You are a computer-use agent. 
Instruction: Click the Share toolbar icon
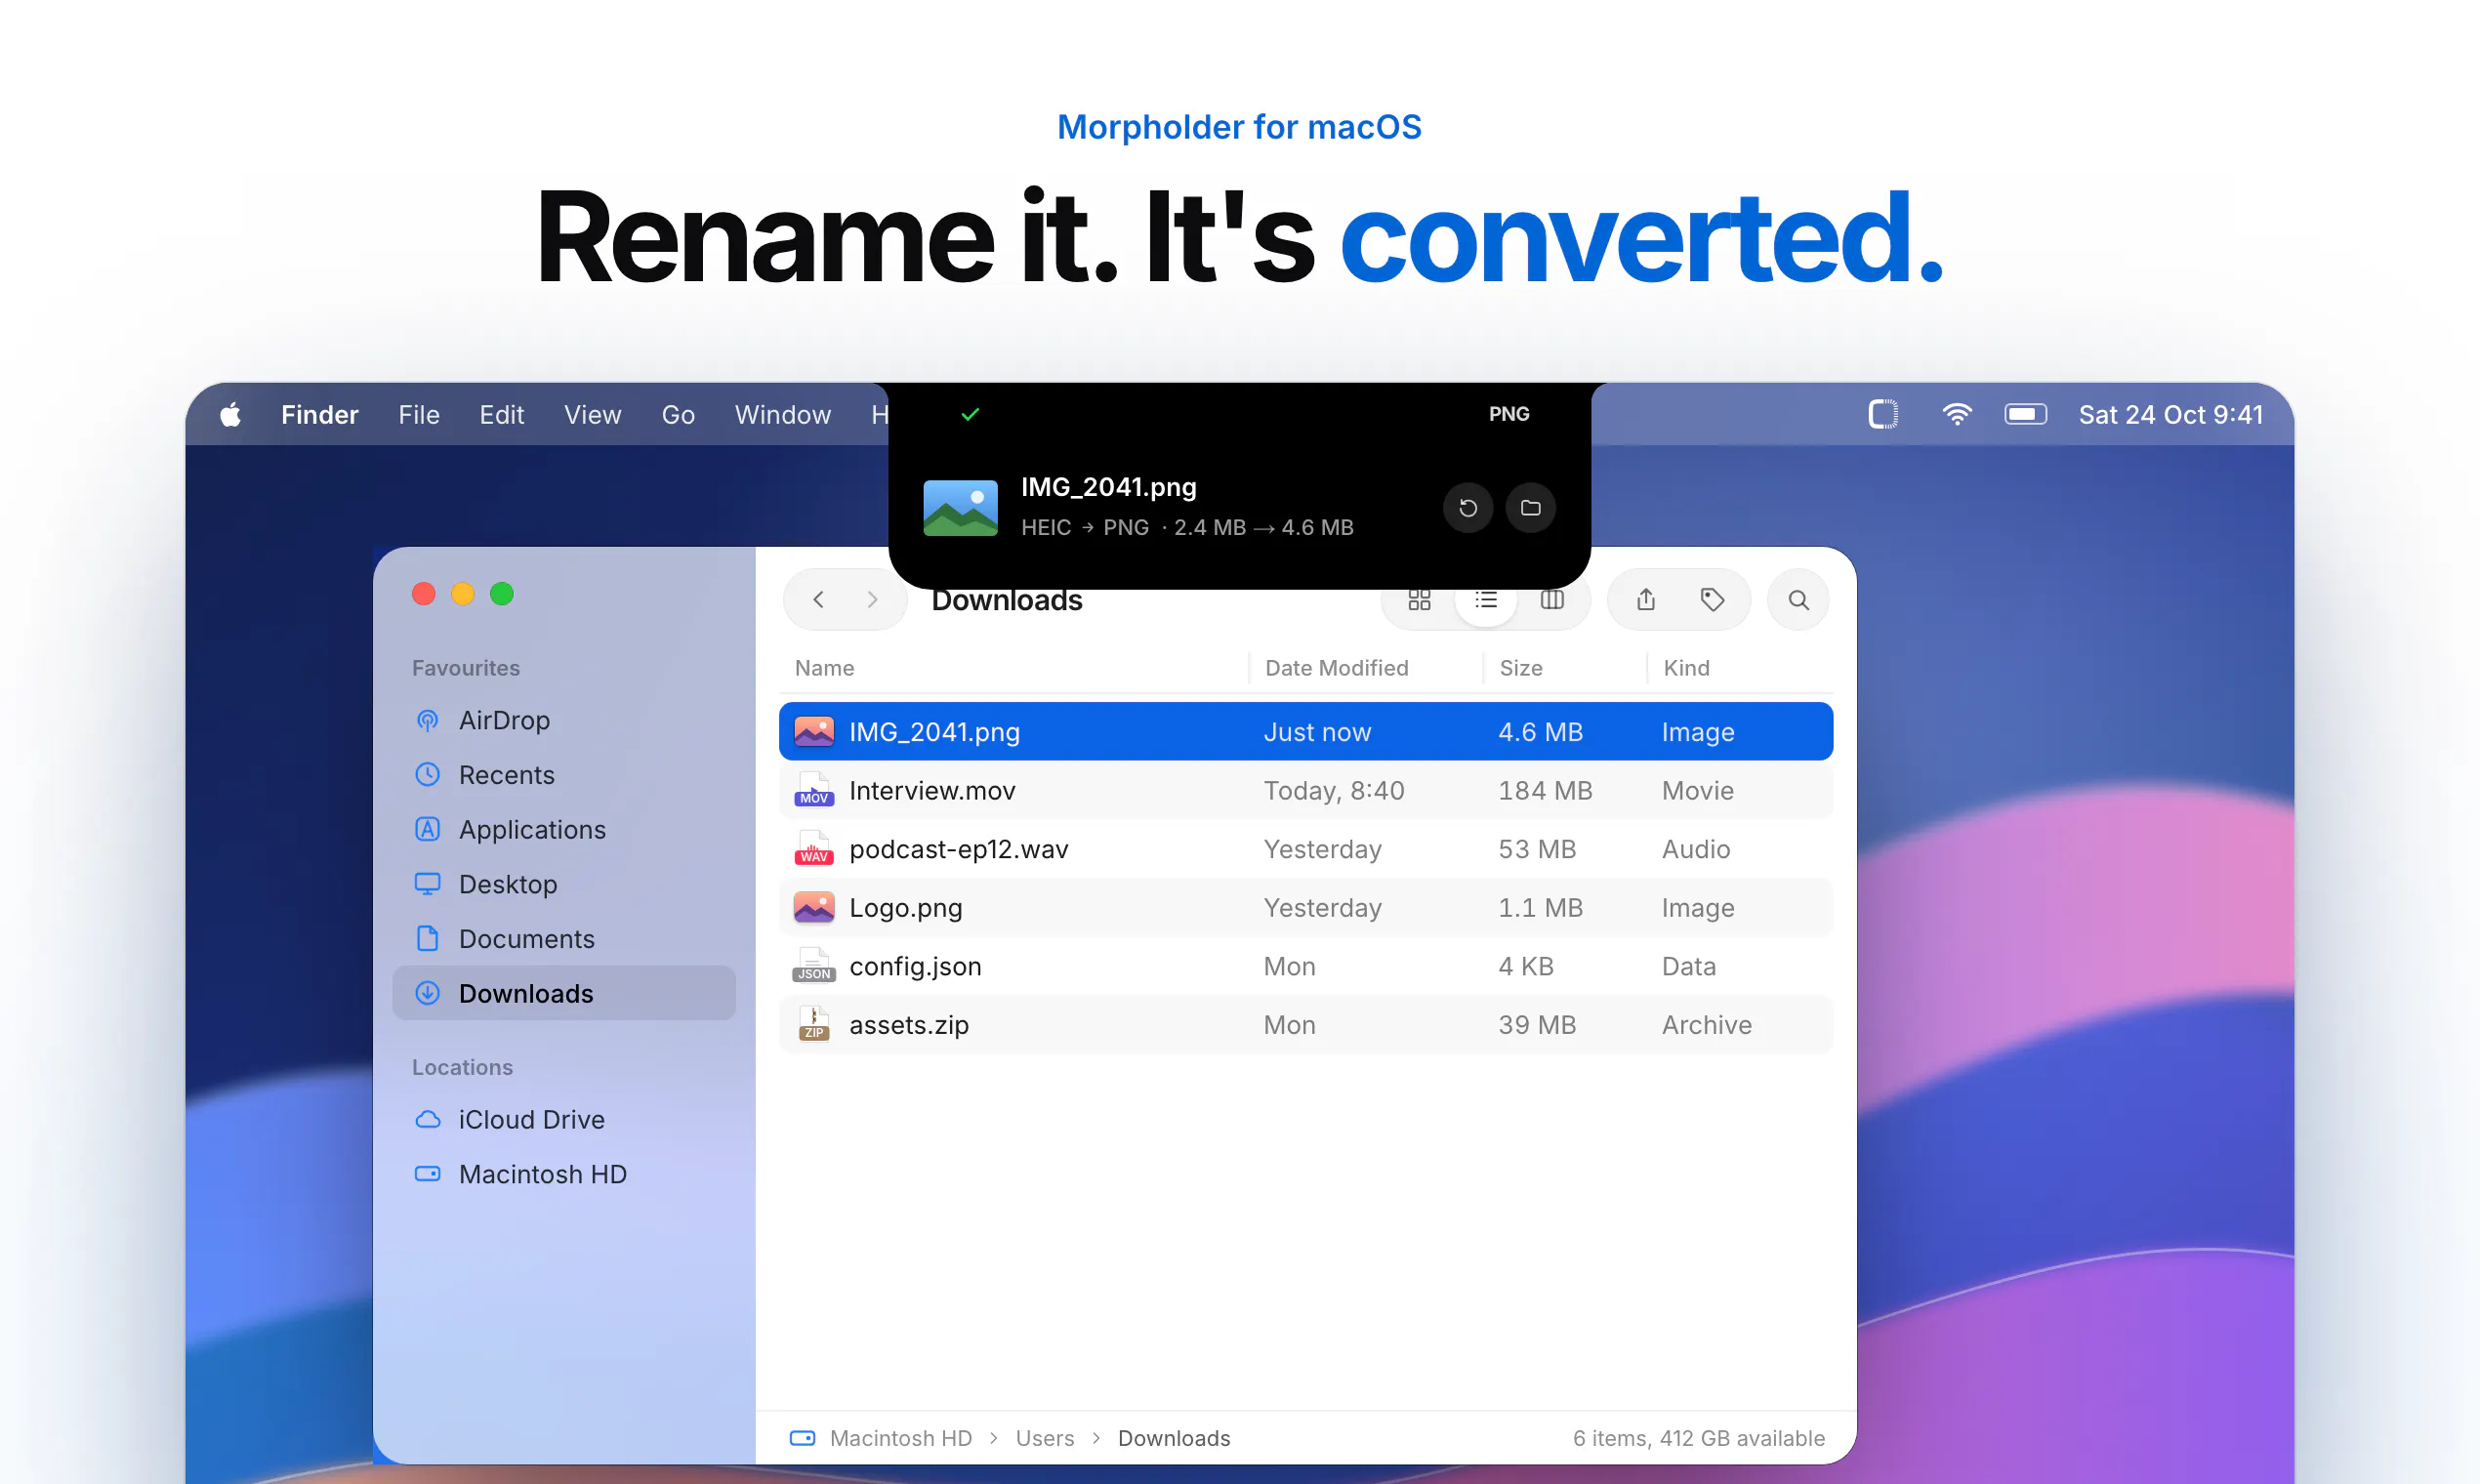[1646, 600]
